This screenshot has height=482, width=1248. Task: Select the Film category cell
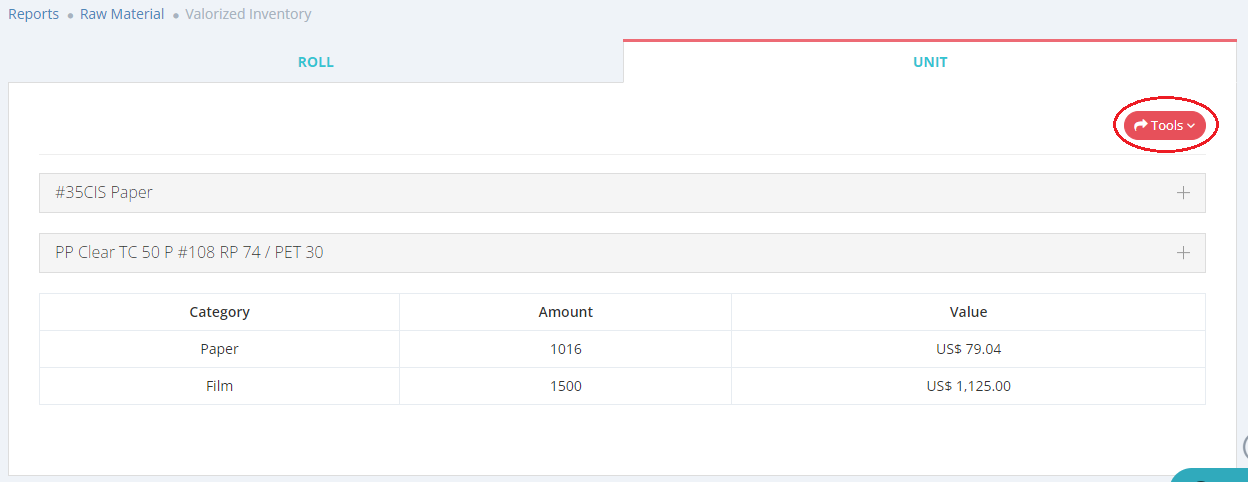(x=219, y=386)
